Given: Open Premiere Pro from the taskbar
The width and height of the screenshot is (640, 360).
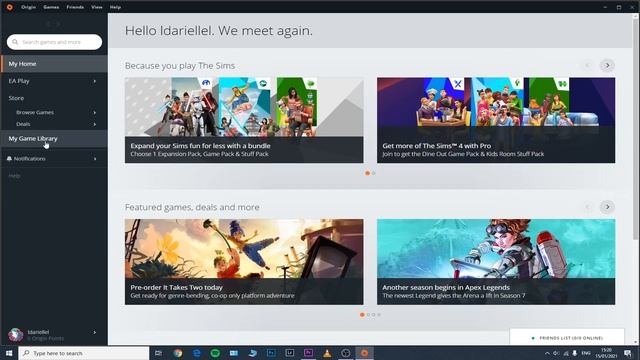Looking at the screenshot, I should tap(309, 353).
